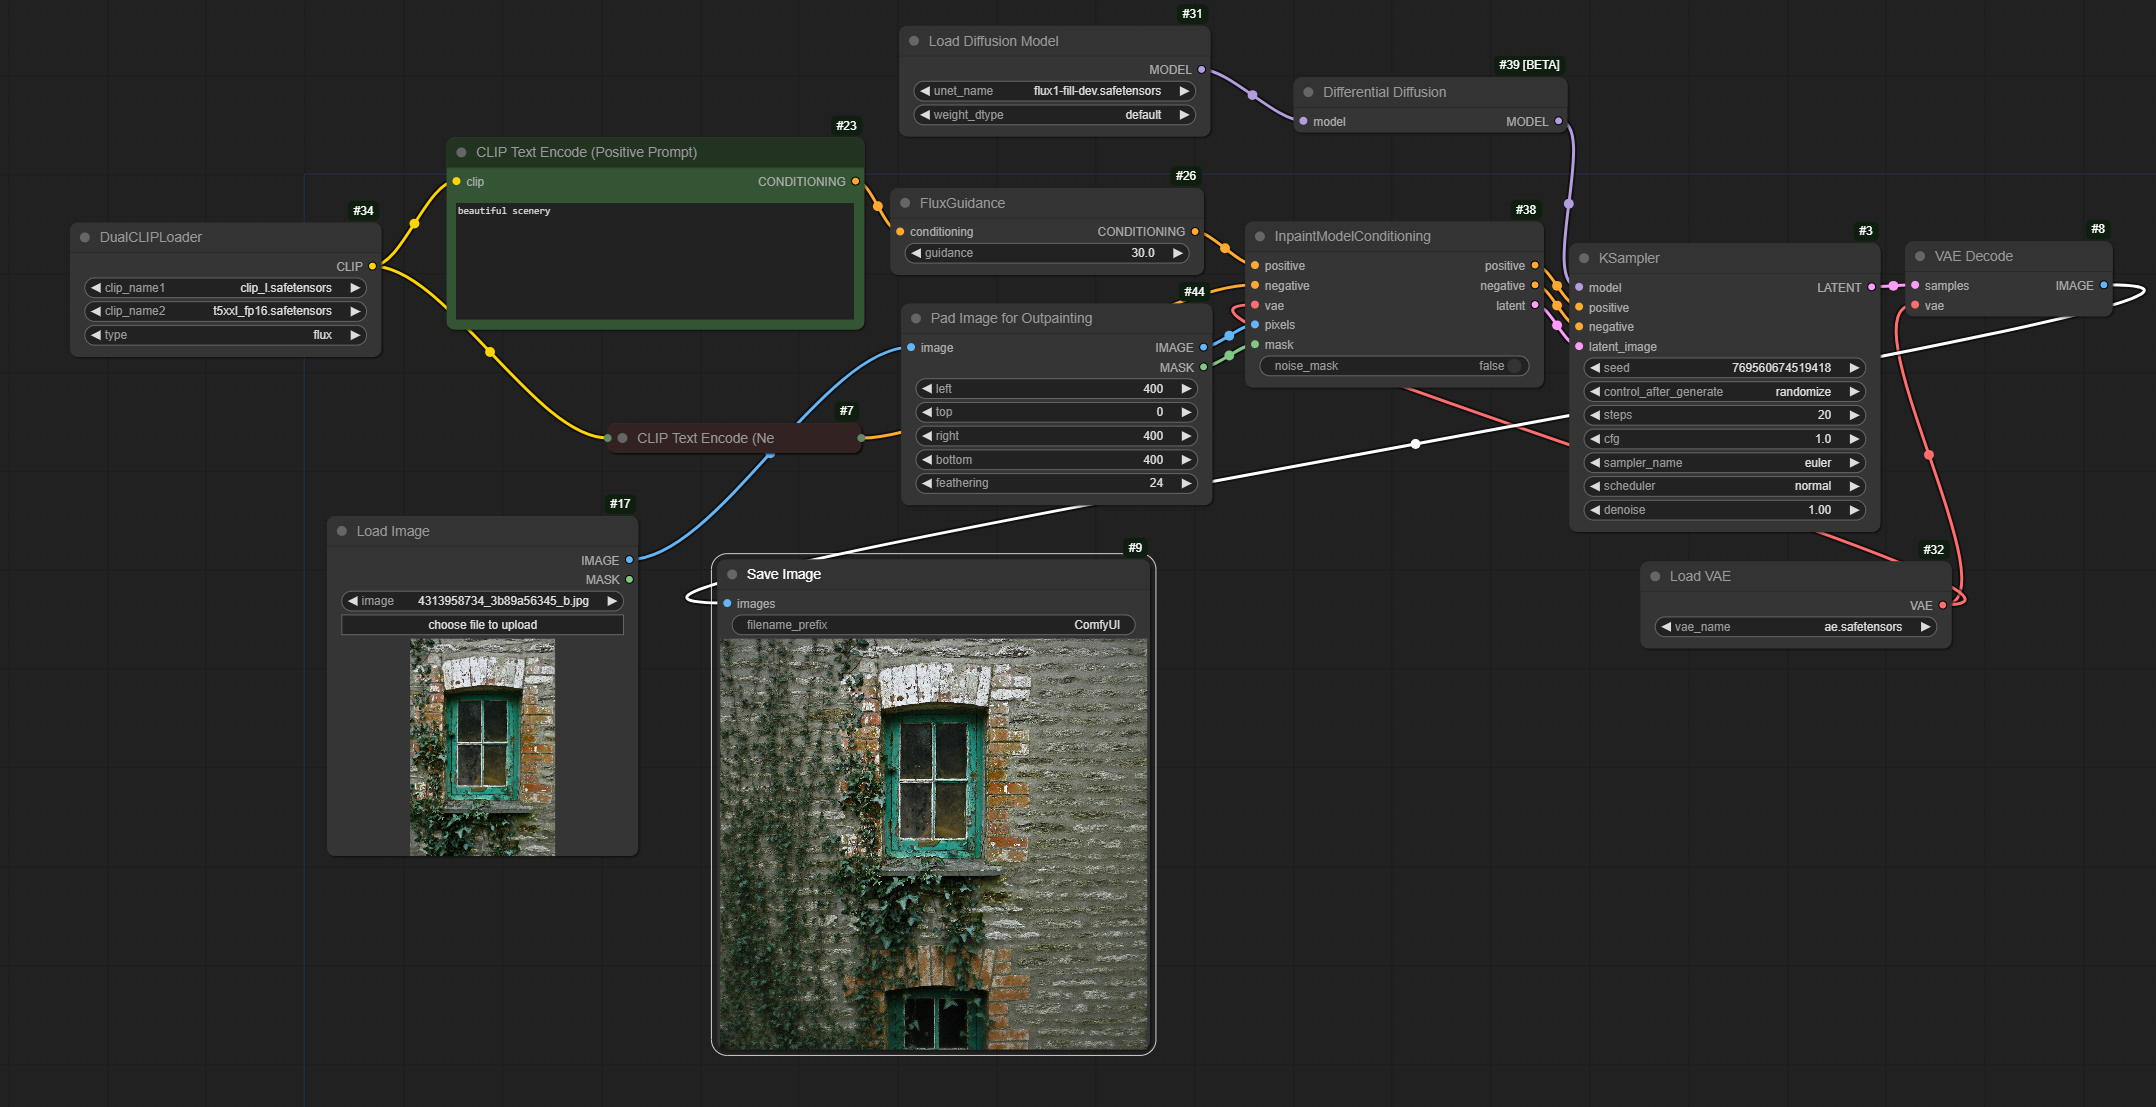The width and height of the screenshot is (2156, 1107).
Task: Click the Load Image MASK output socket
Action: 629,579
